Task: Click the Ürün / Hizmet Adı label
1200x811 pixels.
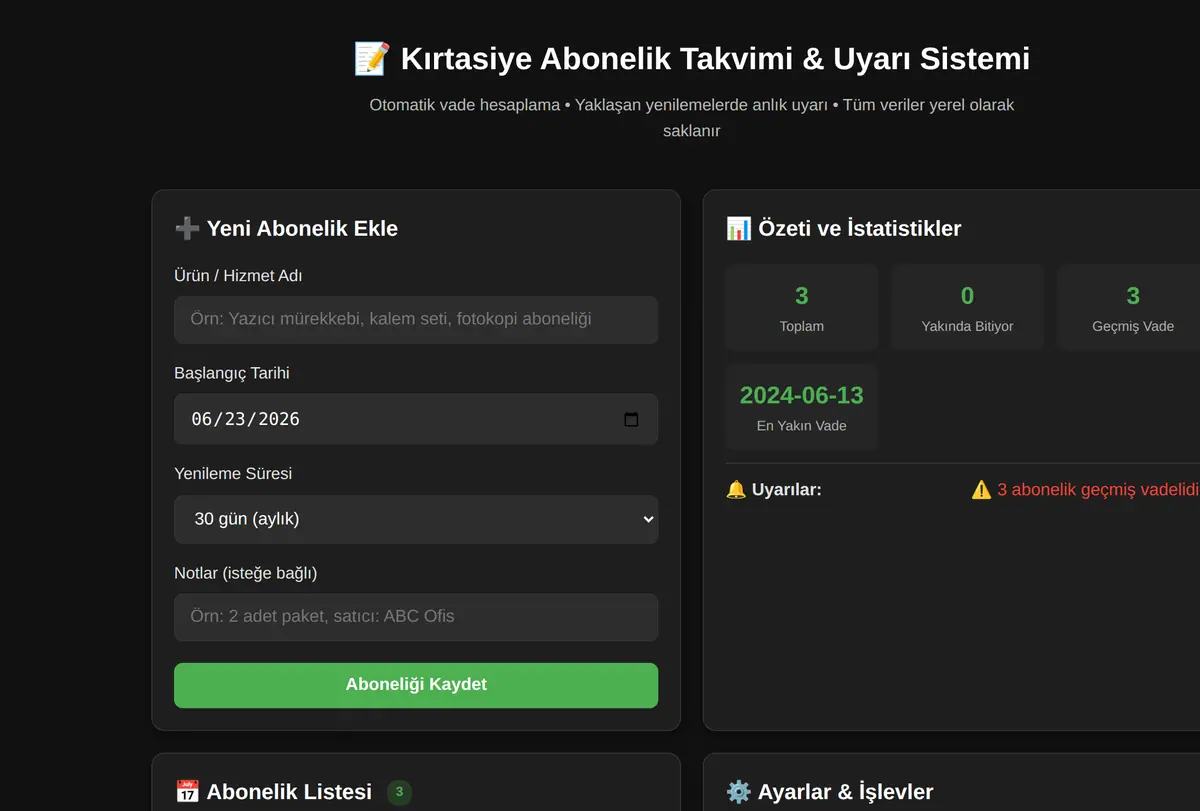Action: (238, 276)
